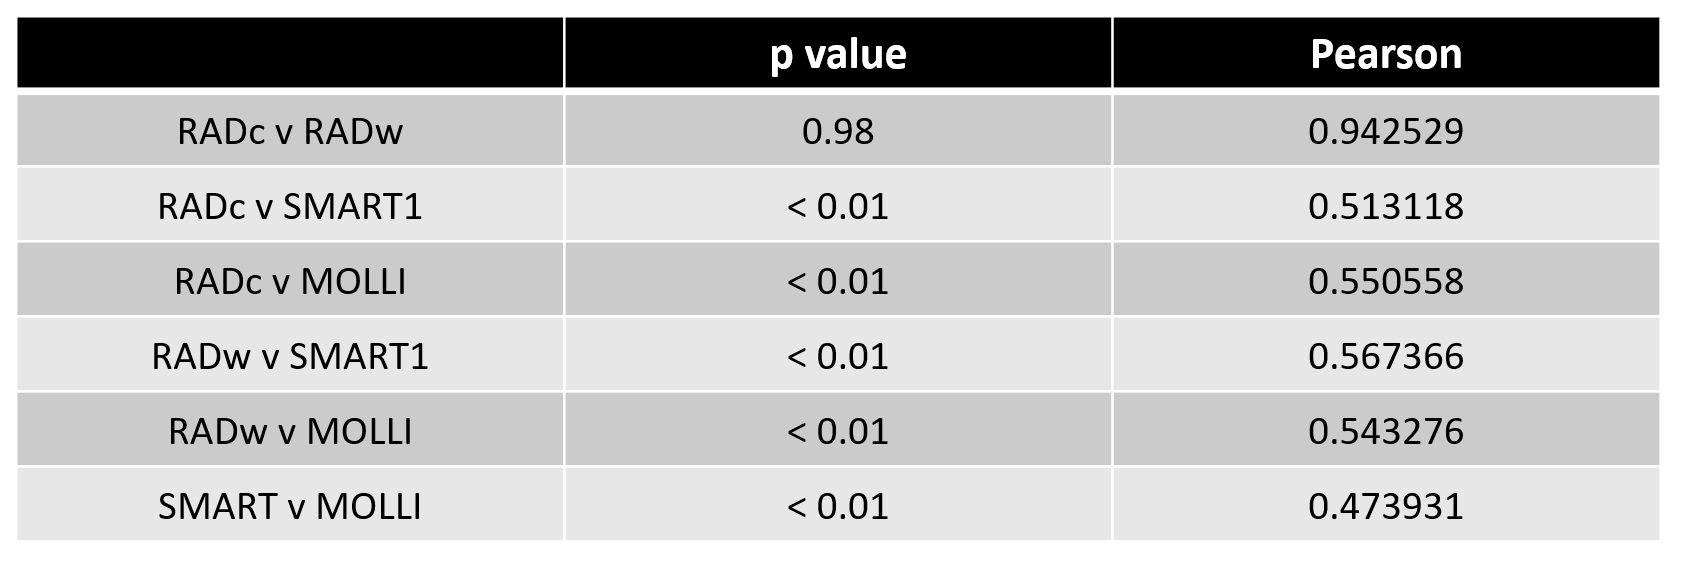Screen dimensions: 1686x568
Task: Select the "RADc v MOLLI" row label
Action: click(290, 282)
